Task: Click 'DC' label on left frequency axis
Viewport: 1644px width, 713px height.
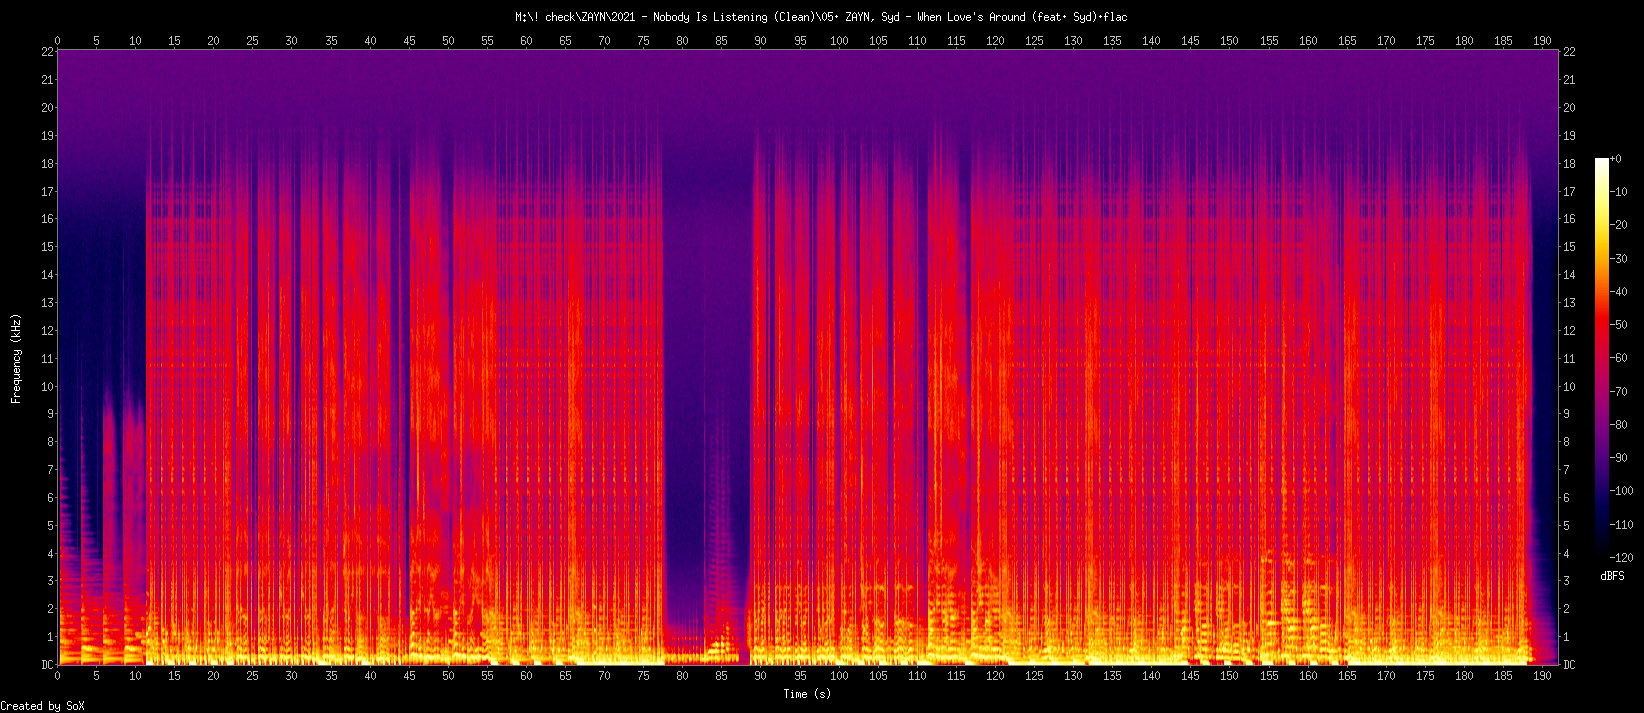Action: pos(47,665)
